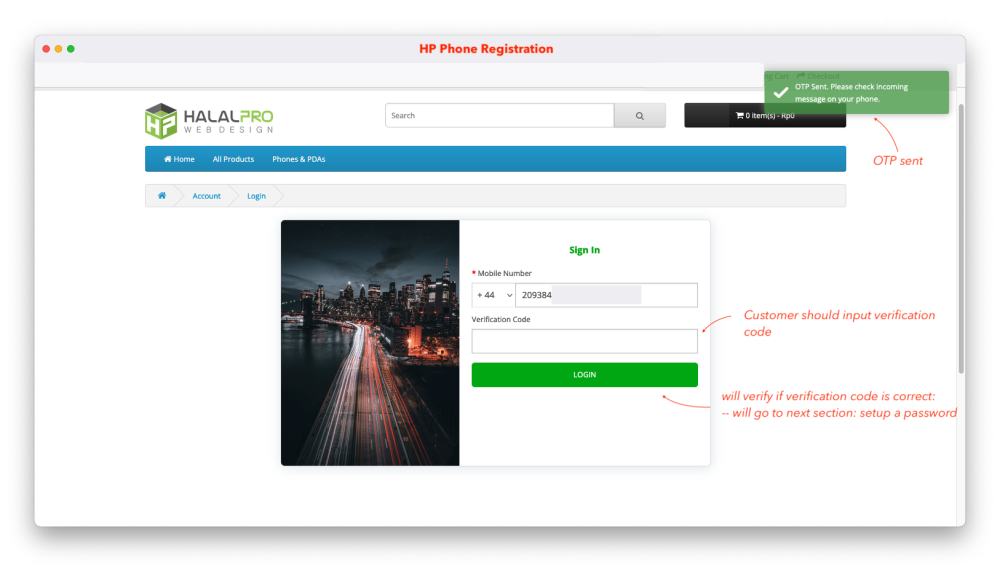The width and height of the screenshot is (1000, 585).
Task: Go to Home in the navigation bar
Action: pyautogui.click(x=180, y=159)
